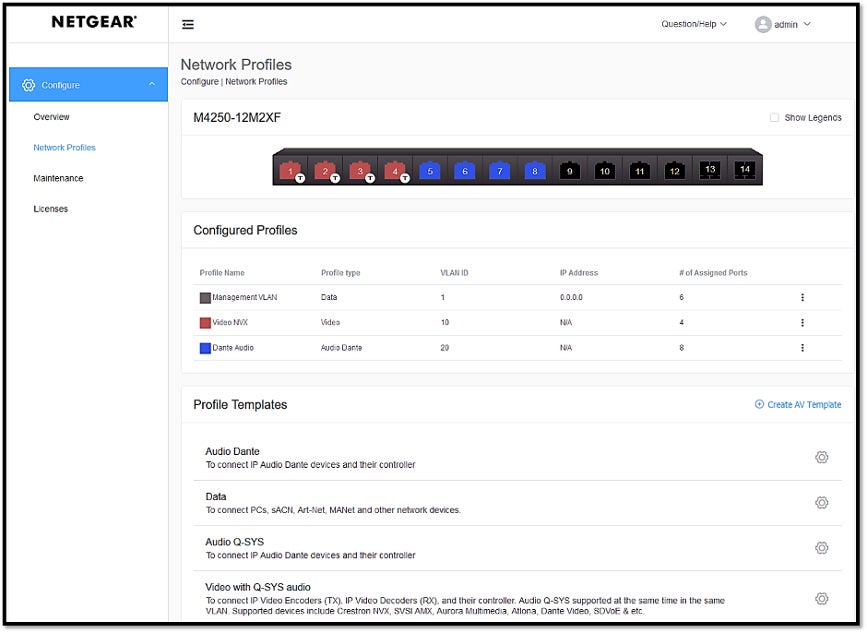
Task: Click the Configure breadcrumb link
Action: [199, 82]
